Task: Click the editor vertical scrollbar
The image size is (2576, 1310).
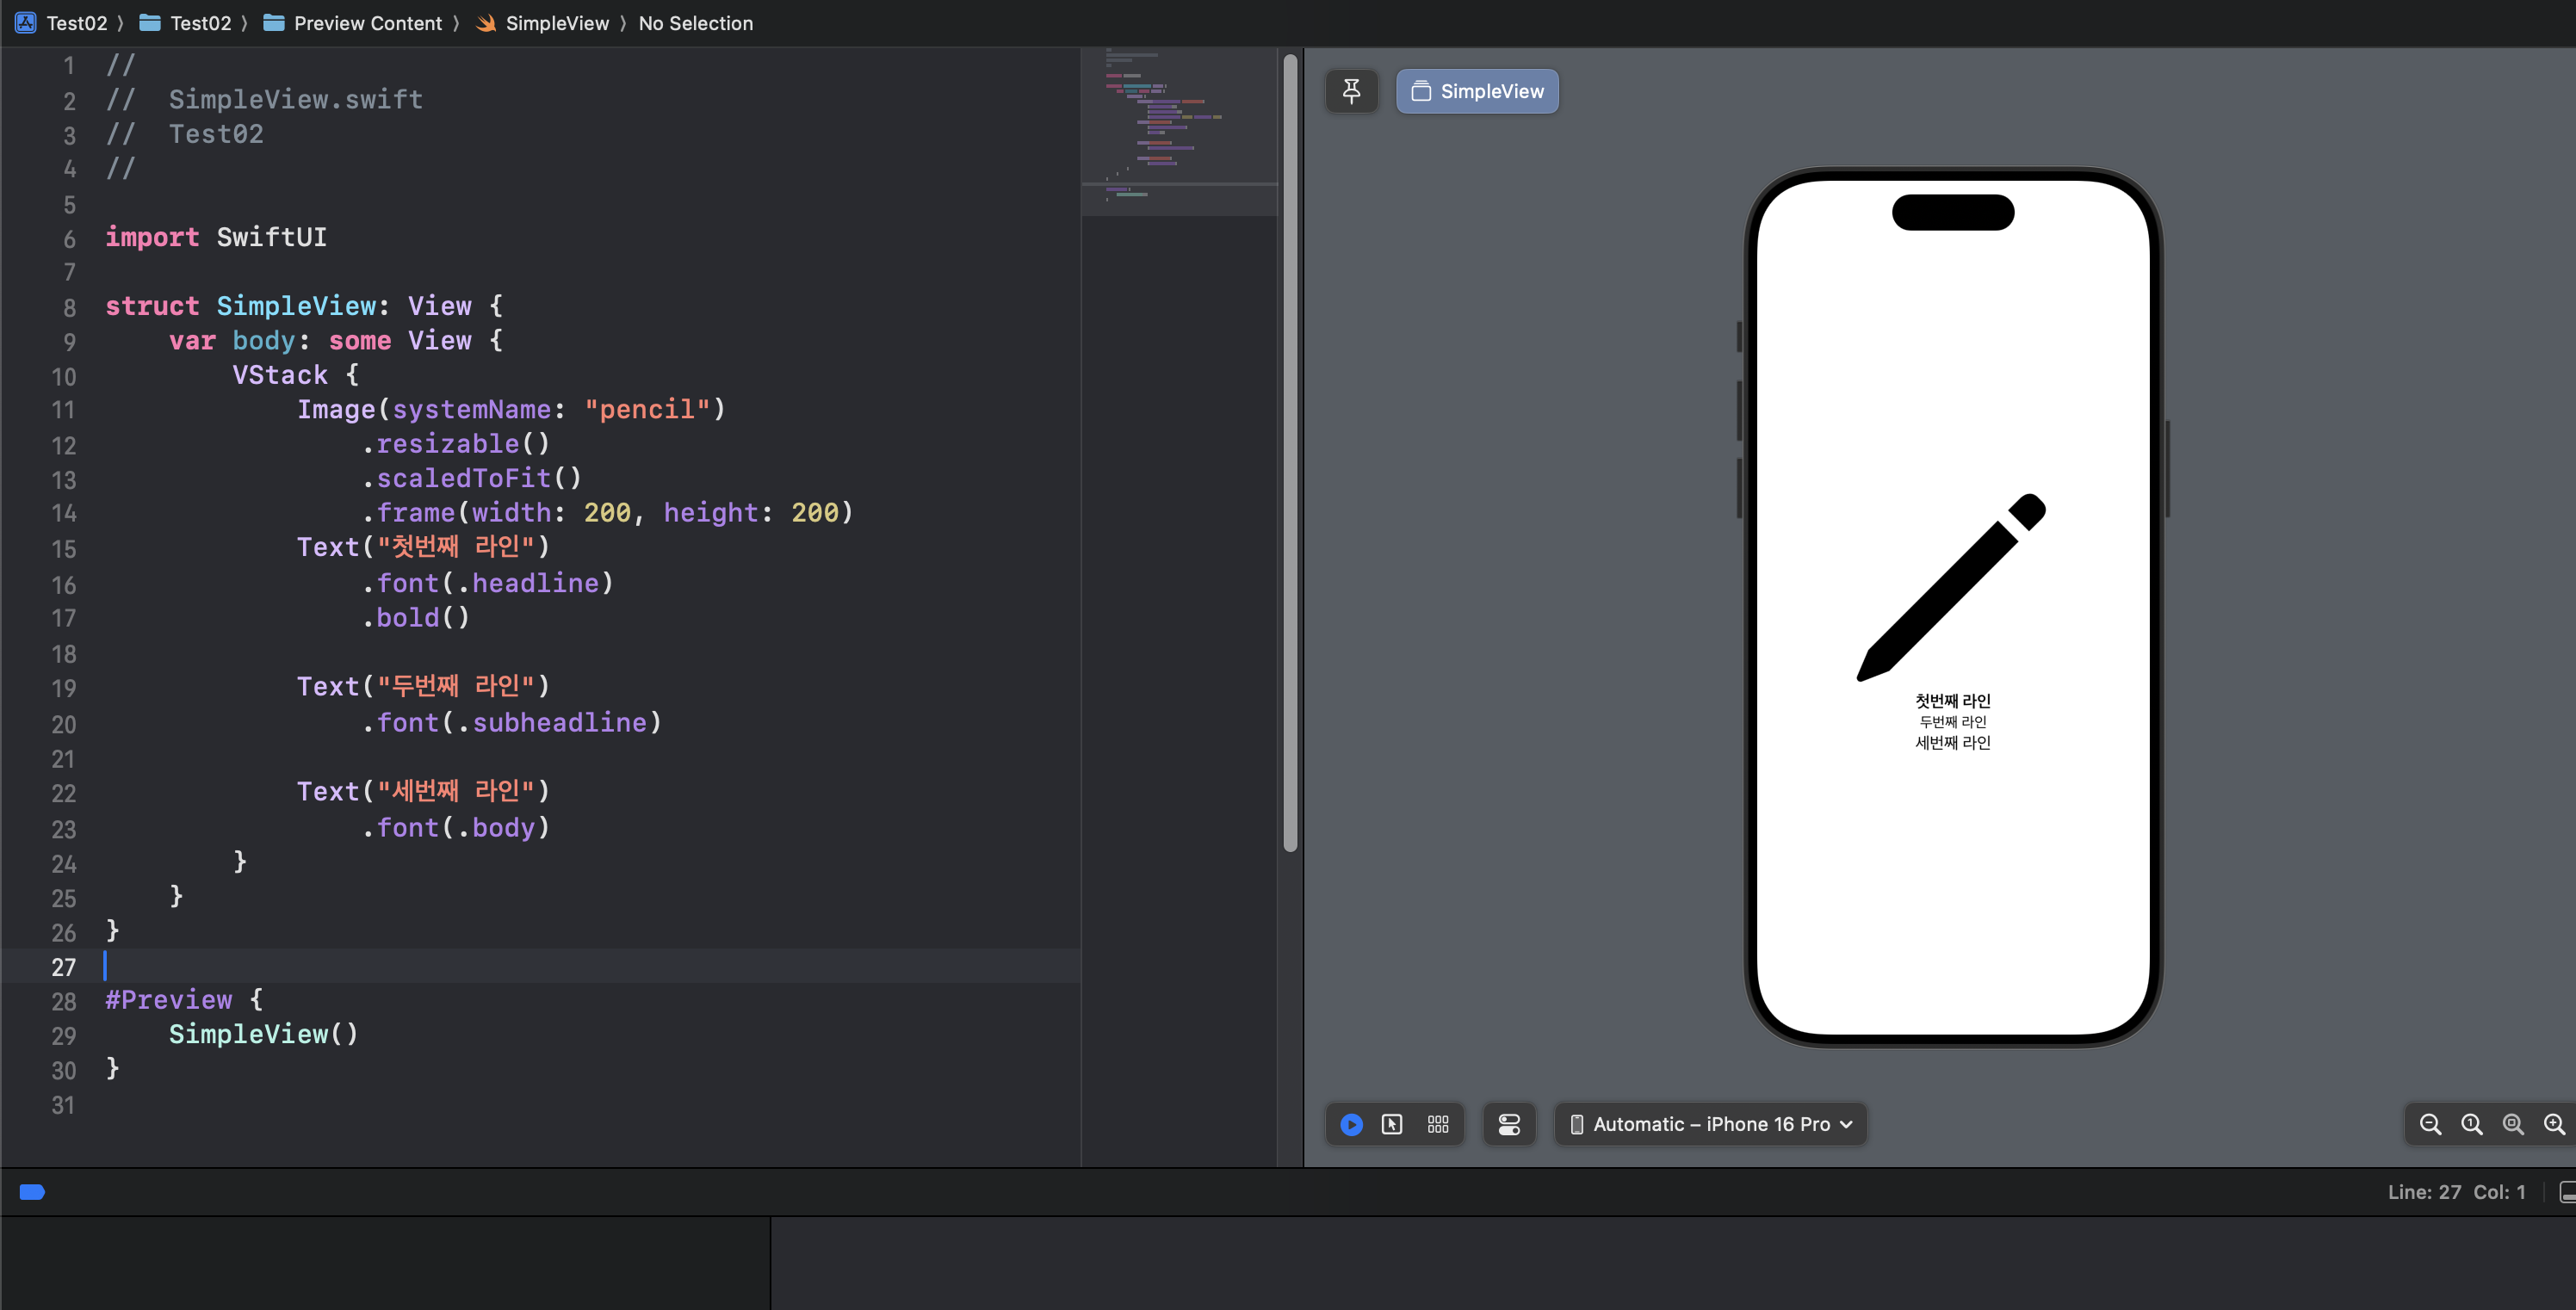Action: tap(1290, 450)
